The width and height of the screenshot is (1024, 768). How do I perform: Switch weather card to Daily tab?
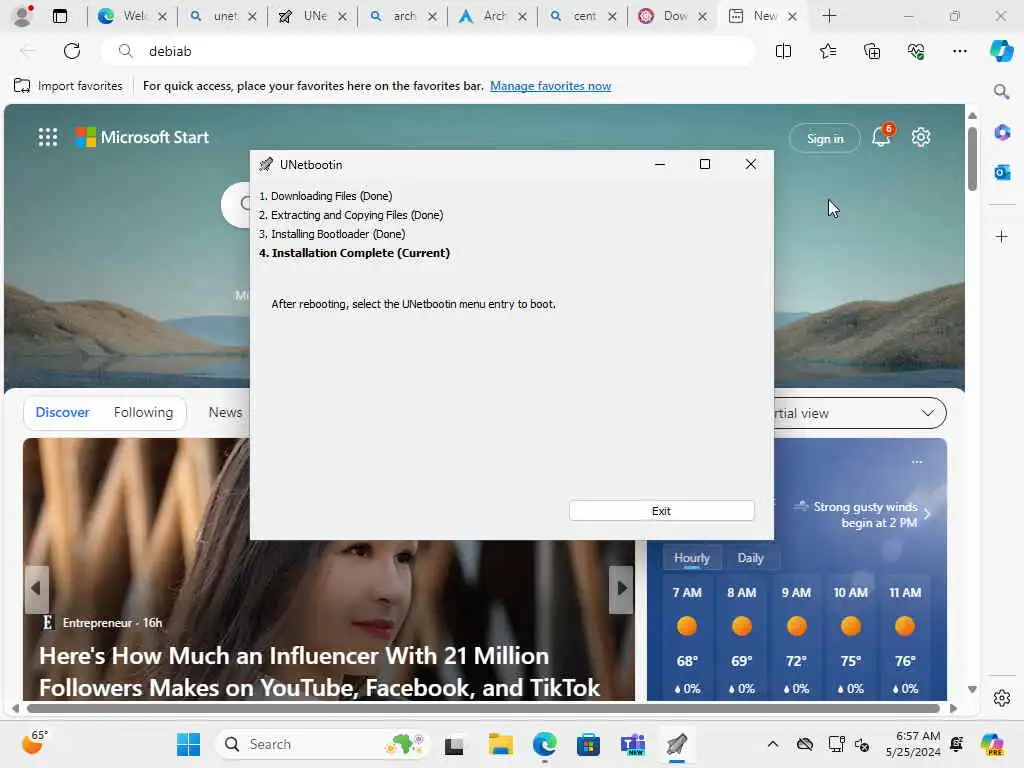pyautogui.click(x=750, y=558)
